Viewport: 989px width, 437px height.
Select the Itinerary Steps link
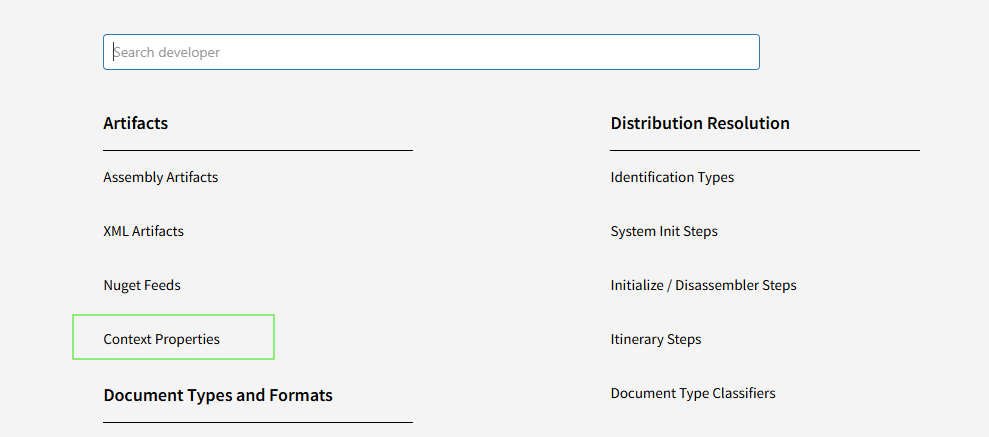pos(656,339)
